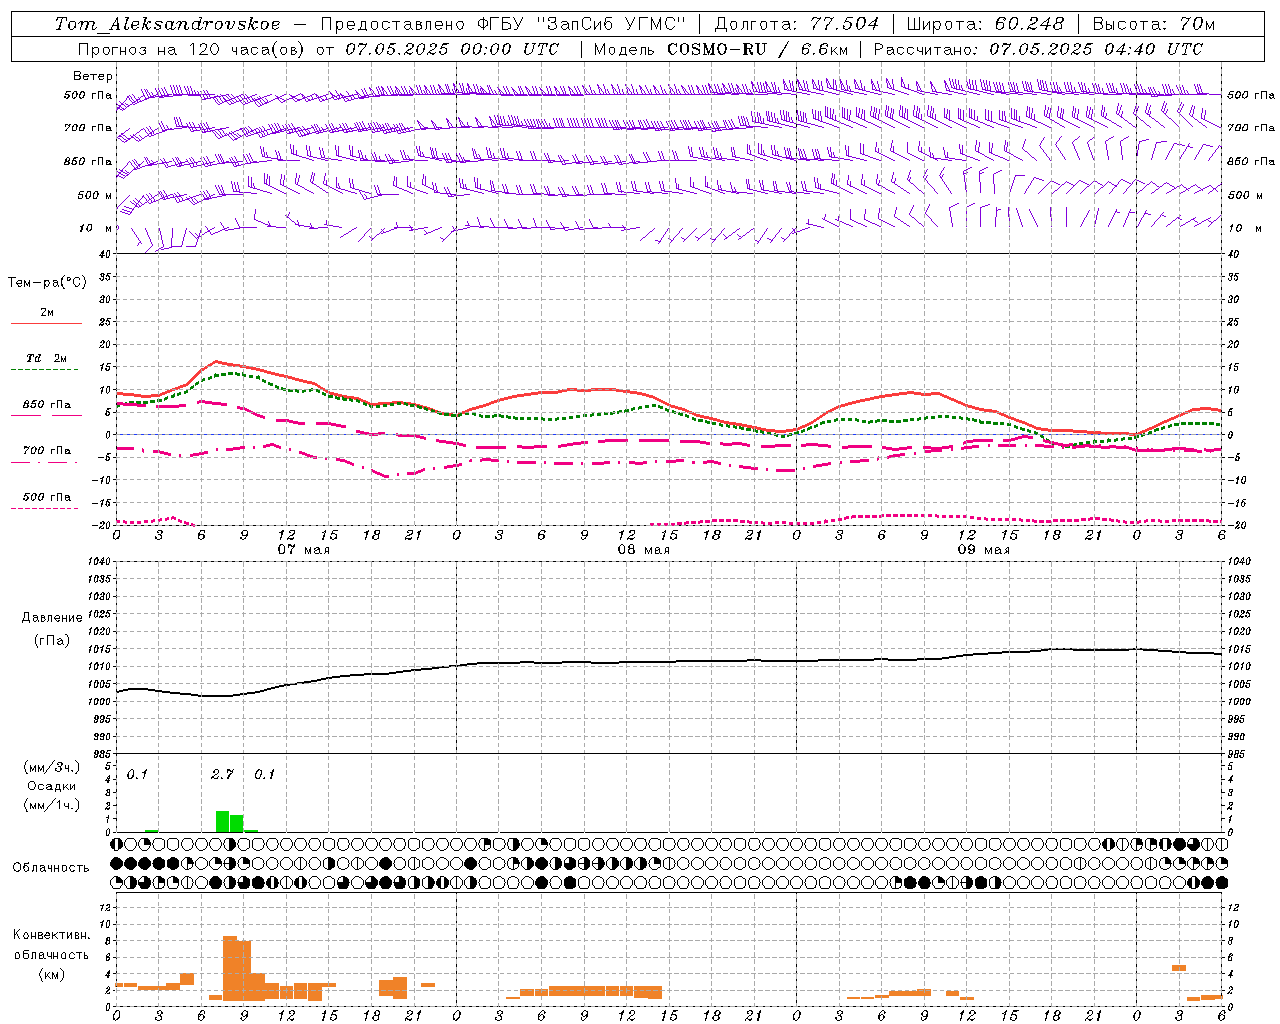Click the Осадки precipitation label
This screenshot has height=1024, width=1280.
click(52, 786)
